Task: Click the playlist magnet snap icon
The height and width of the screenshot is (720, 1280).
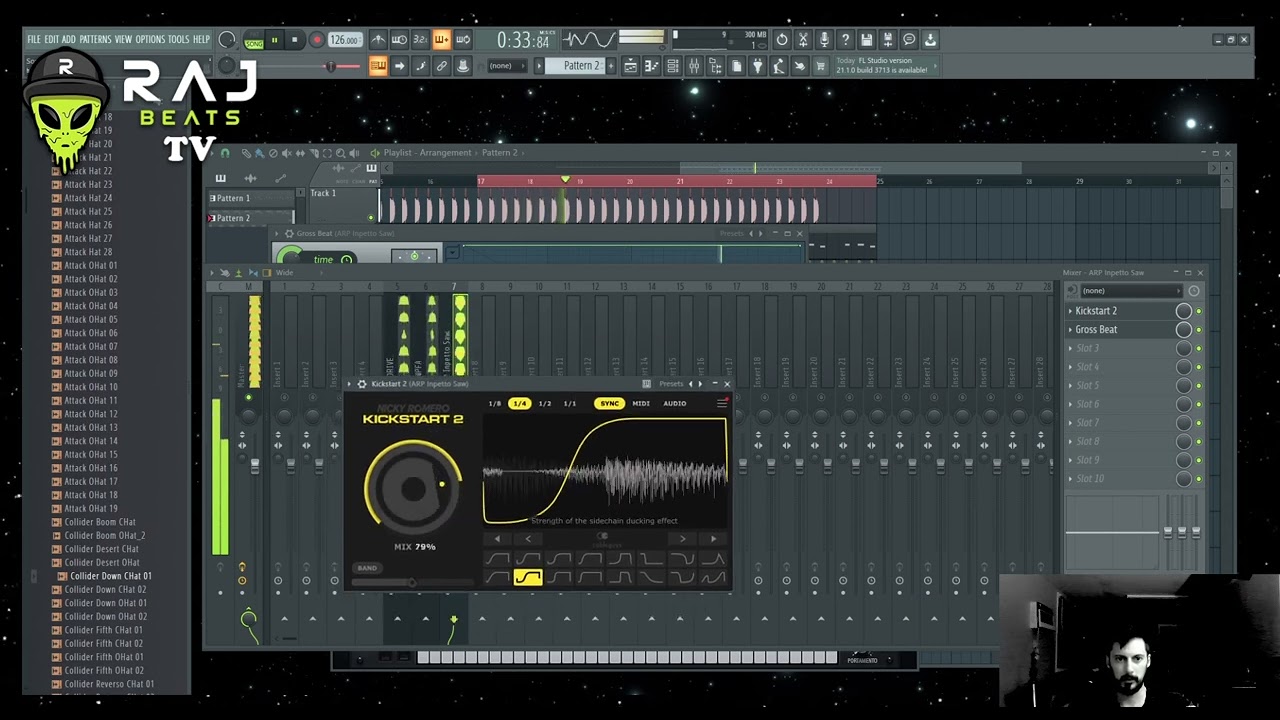Action: click(225, 153)
